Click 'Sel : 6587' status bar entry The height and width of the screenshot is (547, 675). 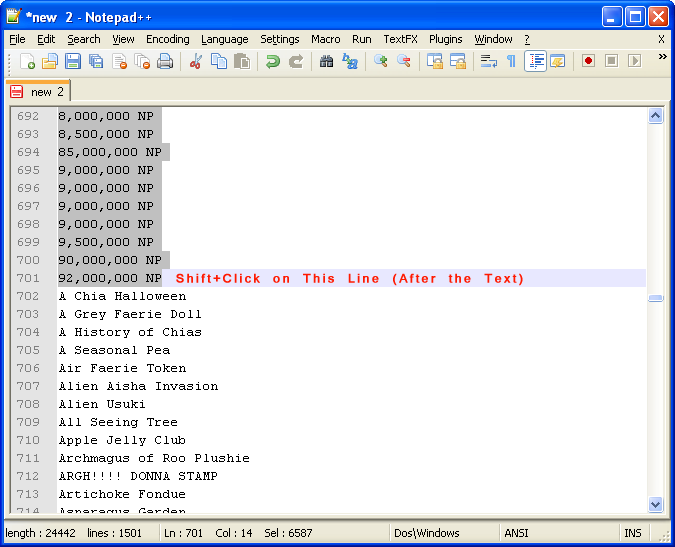(288, 533)
